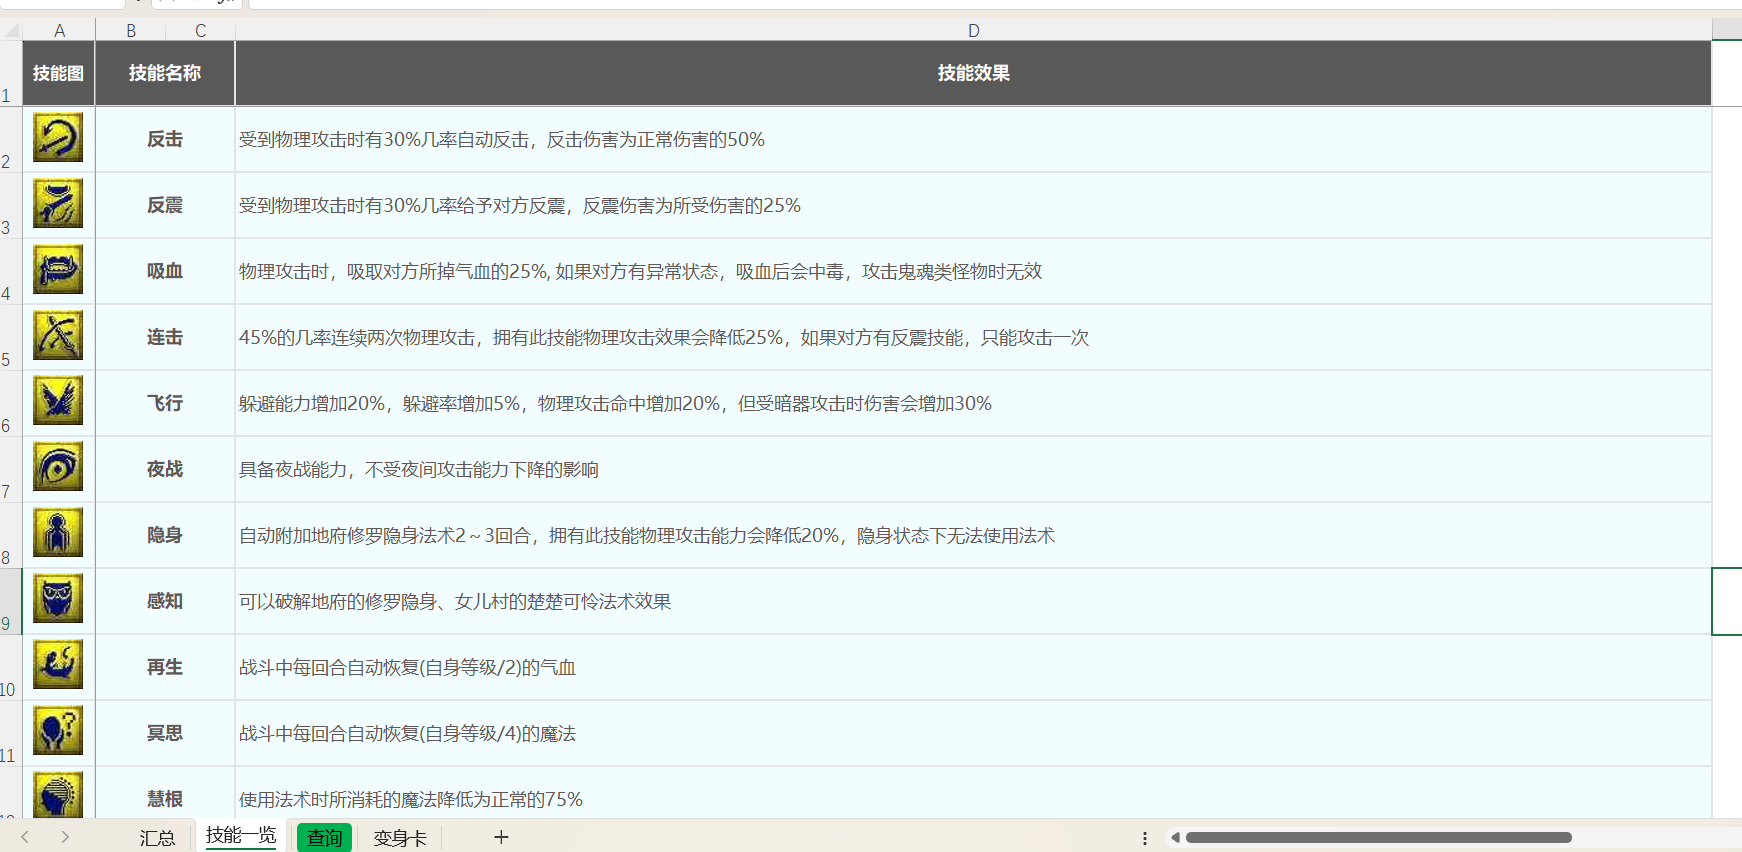Click the select-all corner triangle
This screenshot has height=852, width=1742.
point(11,30)
